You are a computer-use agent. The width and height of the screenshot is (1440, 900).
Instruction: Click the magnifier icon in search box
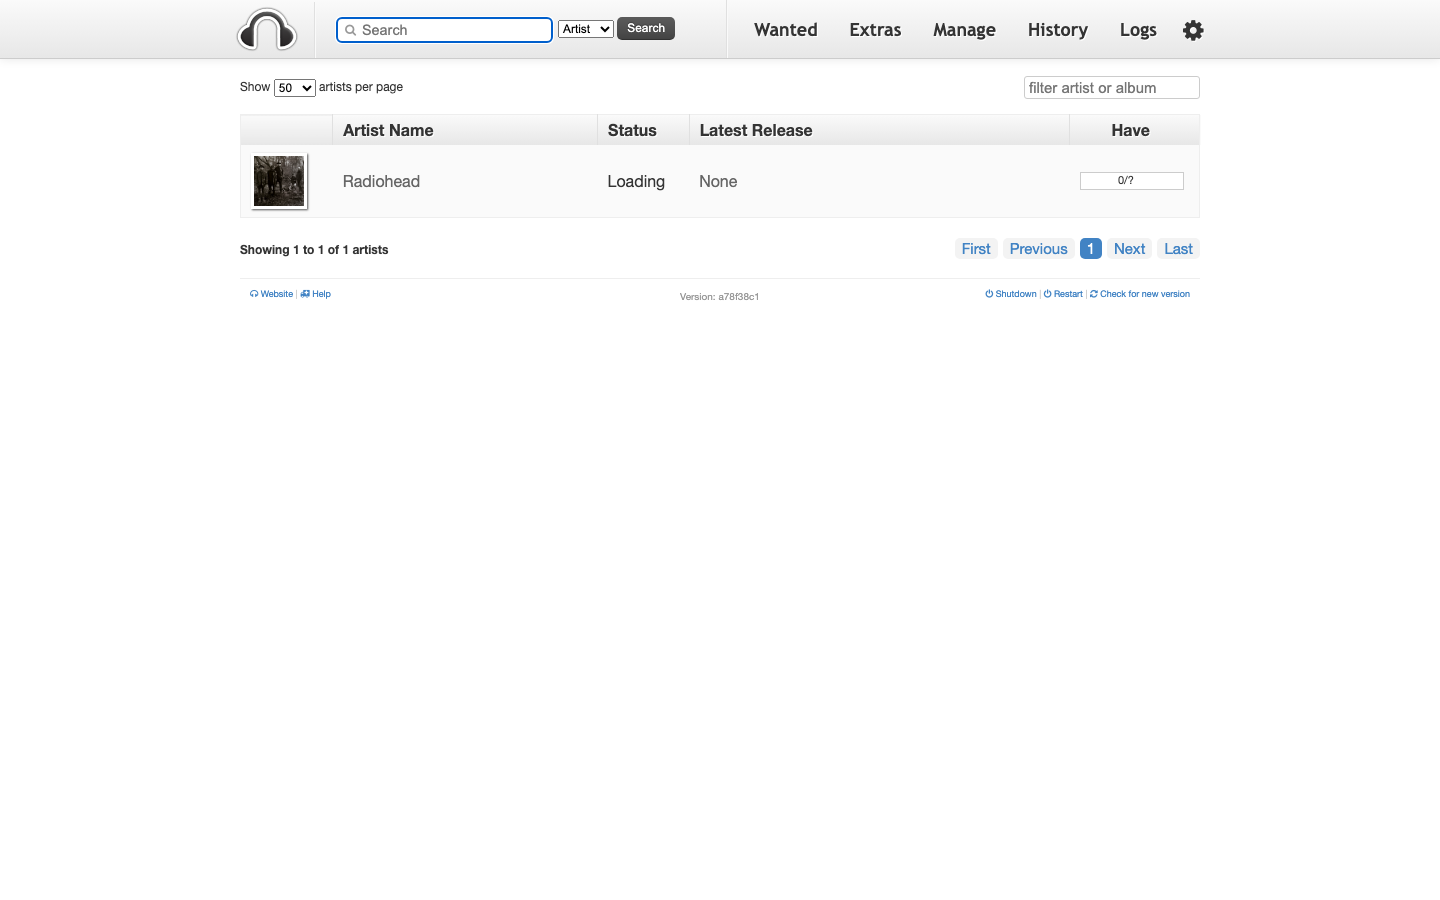click(x=350, y=30)
